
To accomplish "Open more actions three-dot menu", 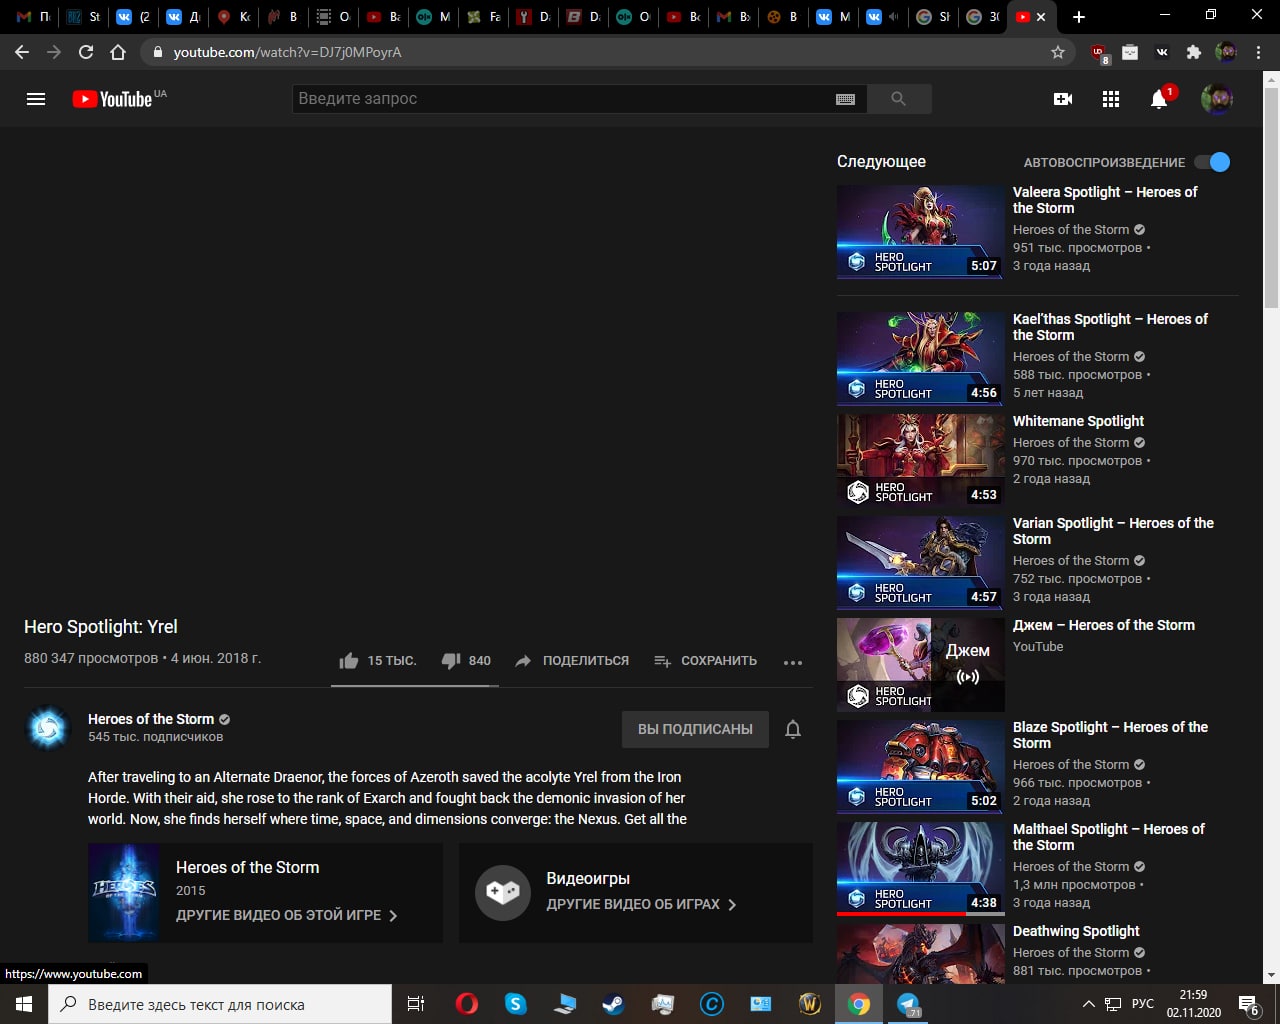I will (x=793, y=662).
